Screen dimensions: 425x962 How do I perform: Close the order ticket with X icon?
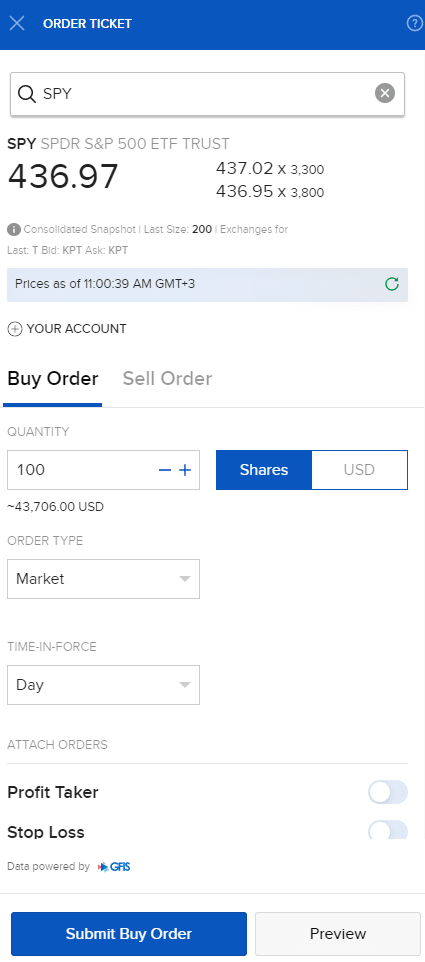pos(17,24)
